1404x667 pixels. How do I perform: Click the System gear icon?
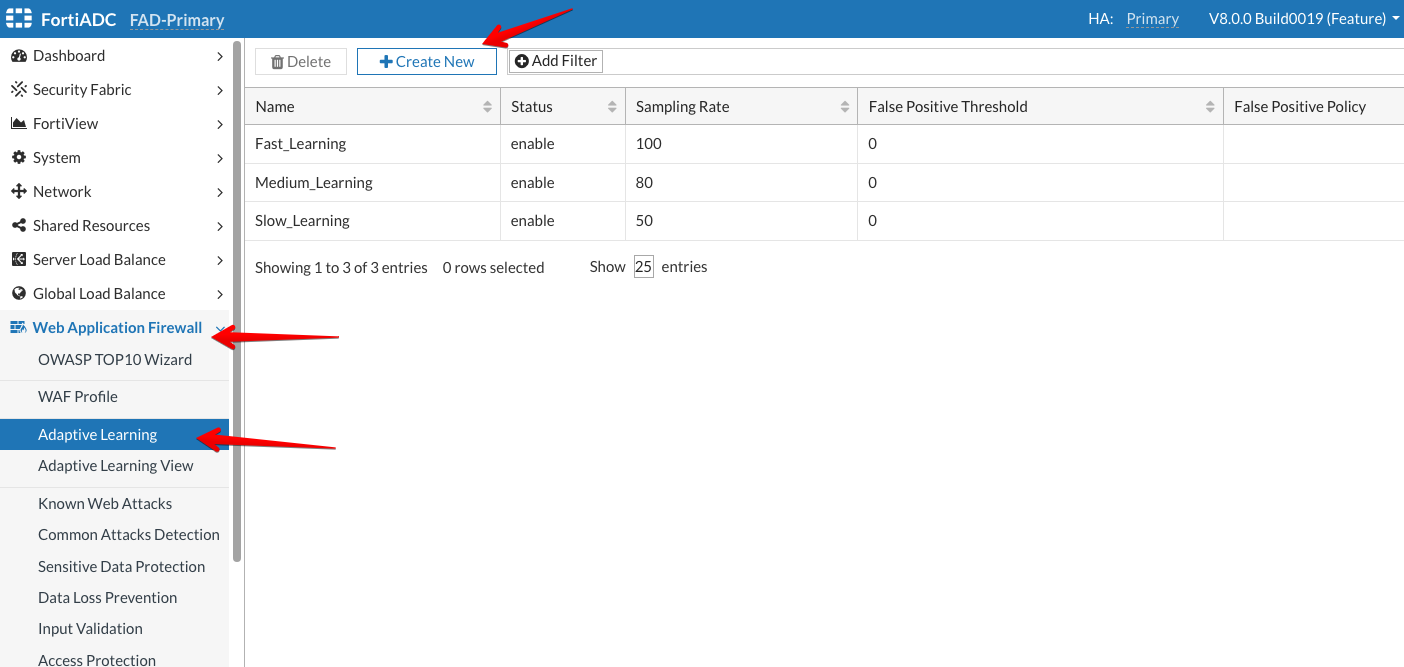point(18,158)
